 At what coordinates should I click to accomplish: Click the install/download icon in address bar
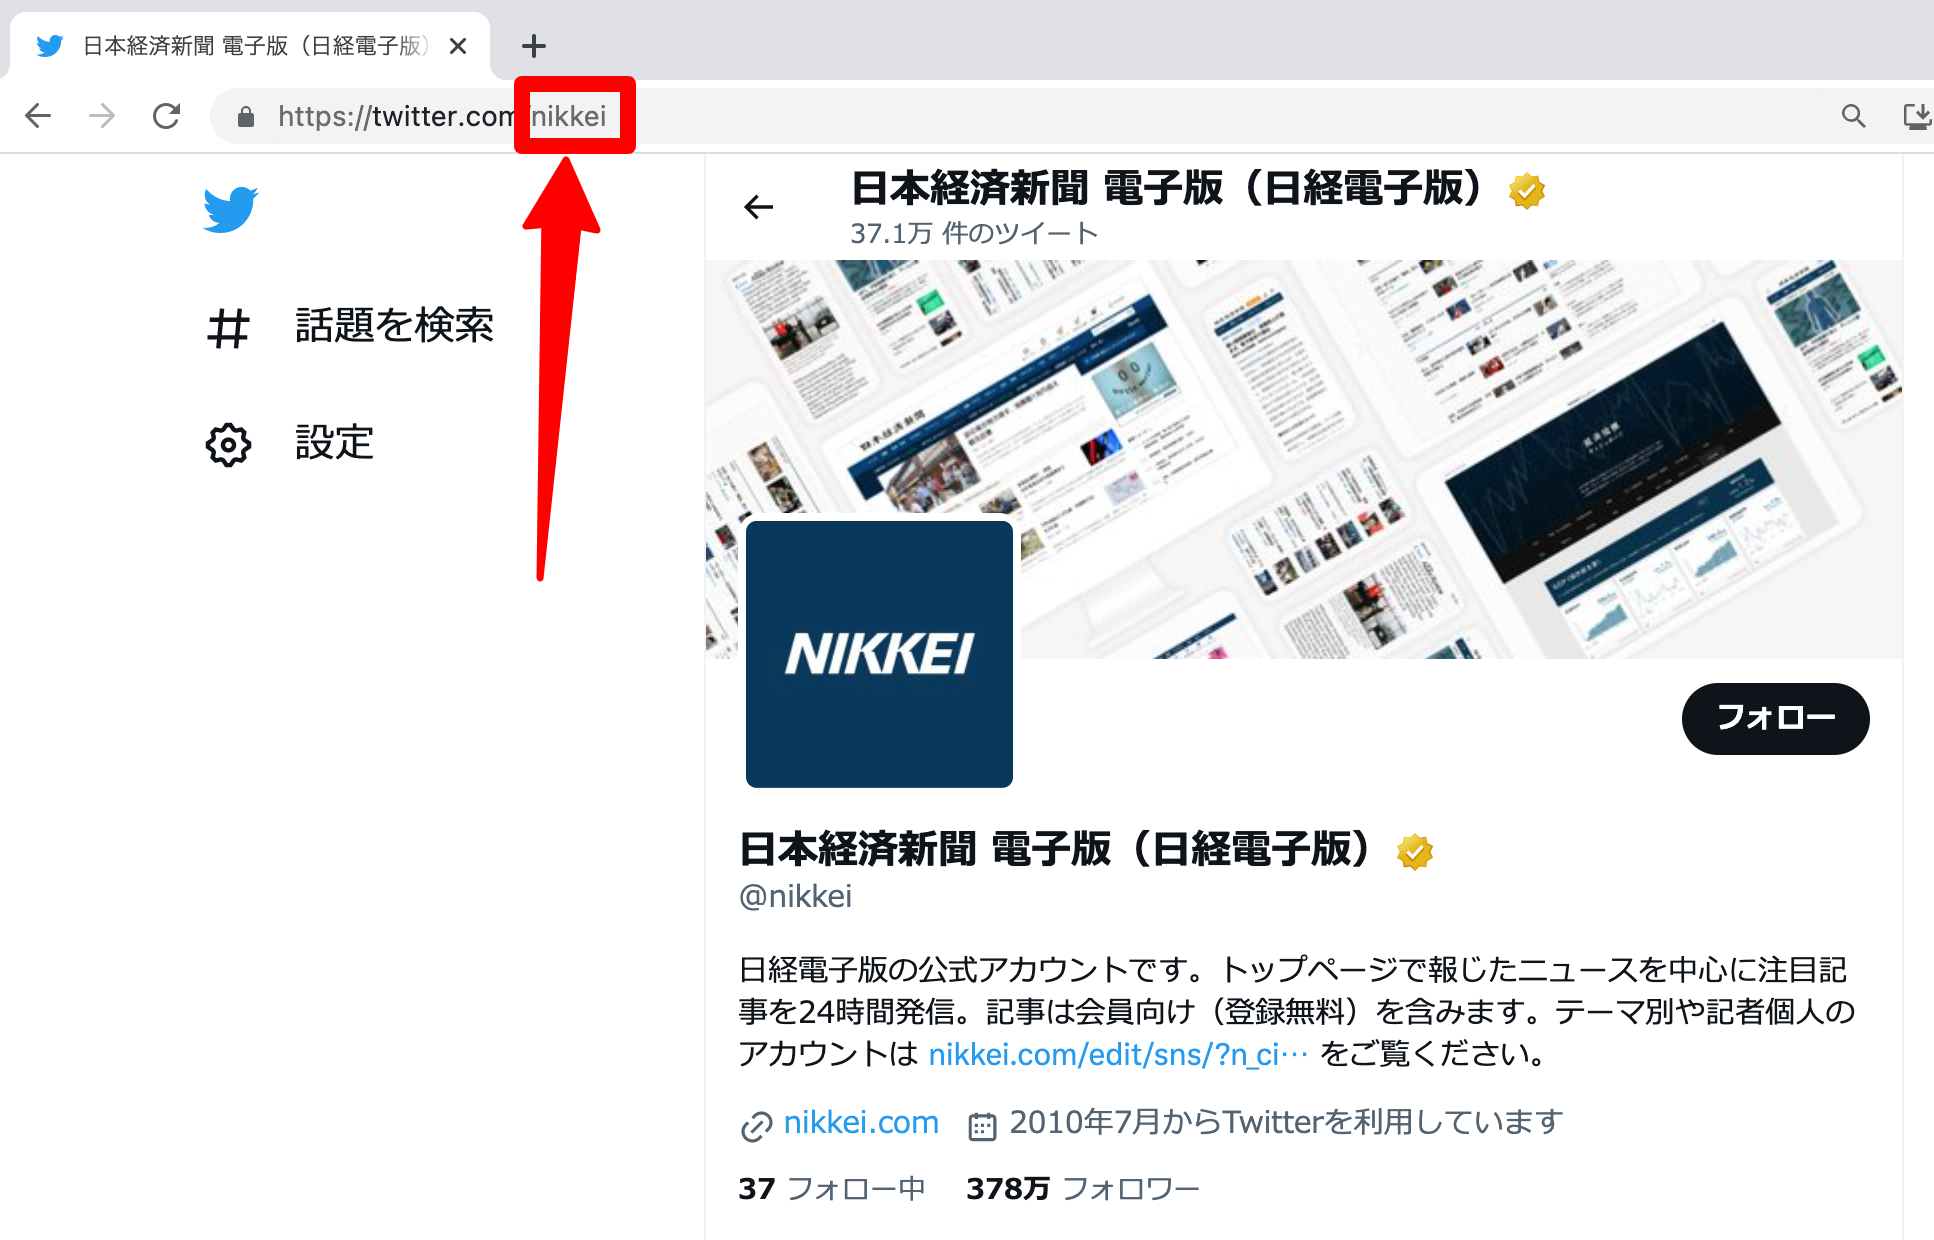coord(1917,116)
